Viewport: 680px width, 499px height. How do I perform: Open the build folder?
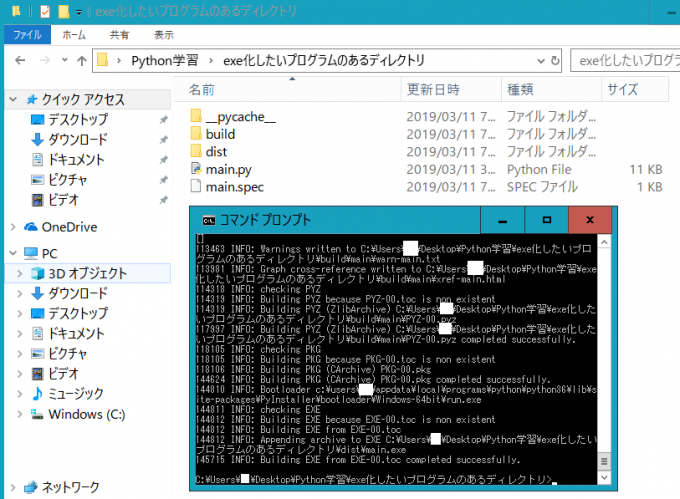[219, 133]
